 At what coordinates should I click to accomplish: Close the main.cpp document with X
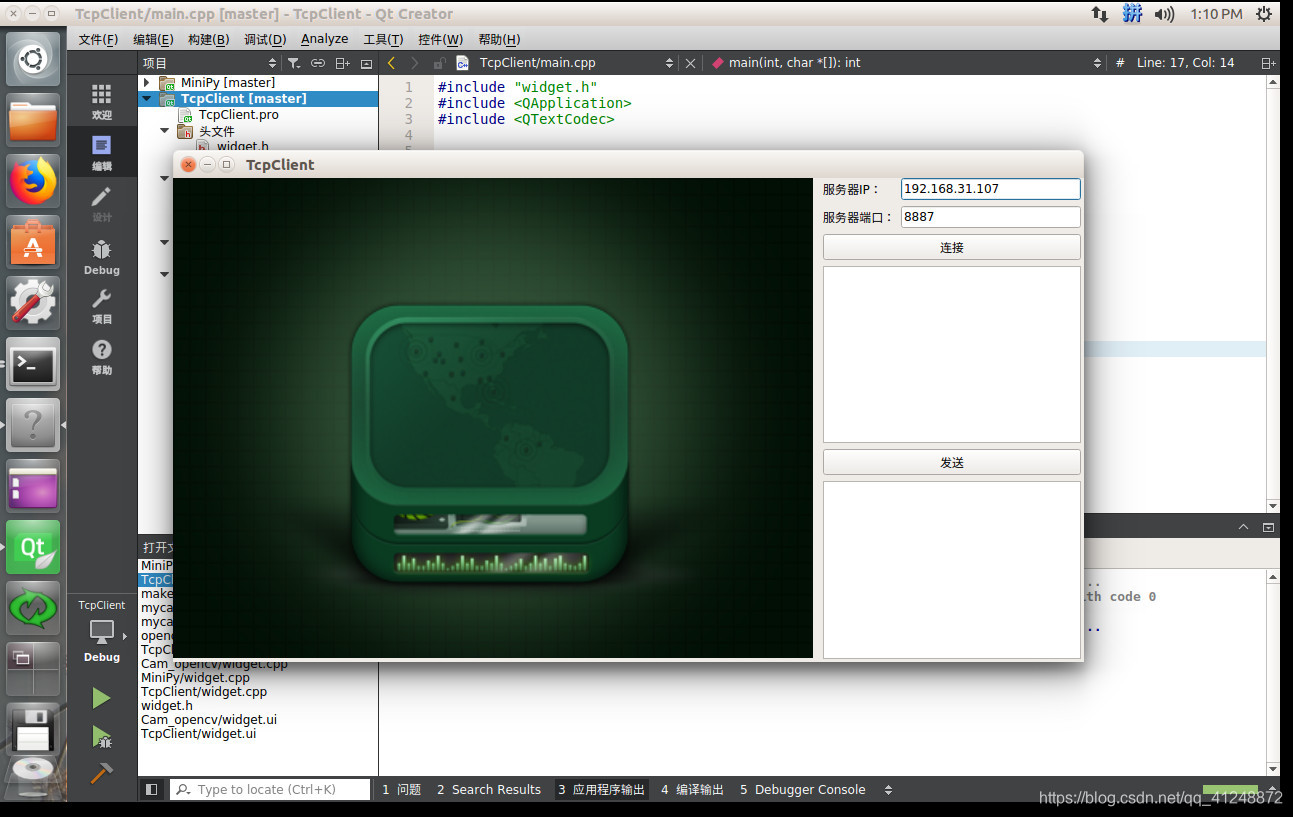tap(689, 63)
